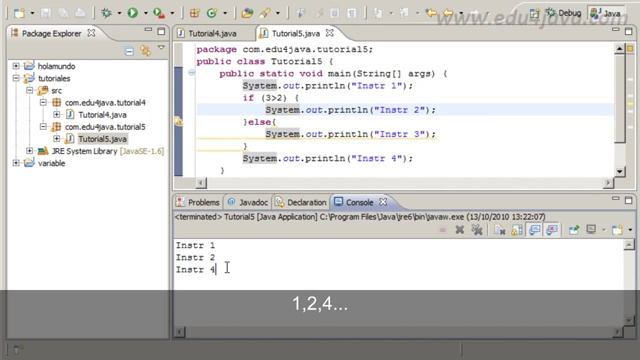Screen dimensions: 640x360
Task: Toggle Link with Editor in Package Explorer
Action: (145, 51)
